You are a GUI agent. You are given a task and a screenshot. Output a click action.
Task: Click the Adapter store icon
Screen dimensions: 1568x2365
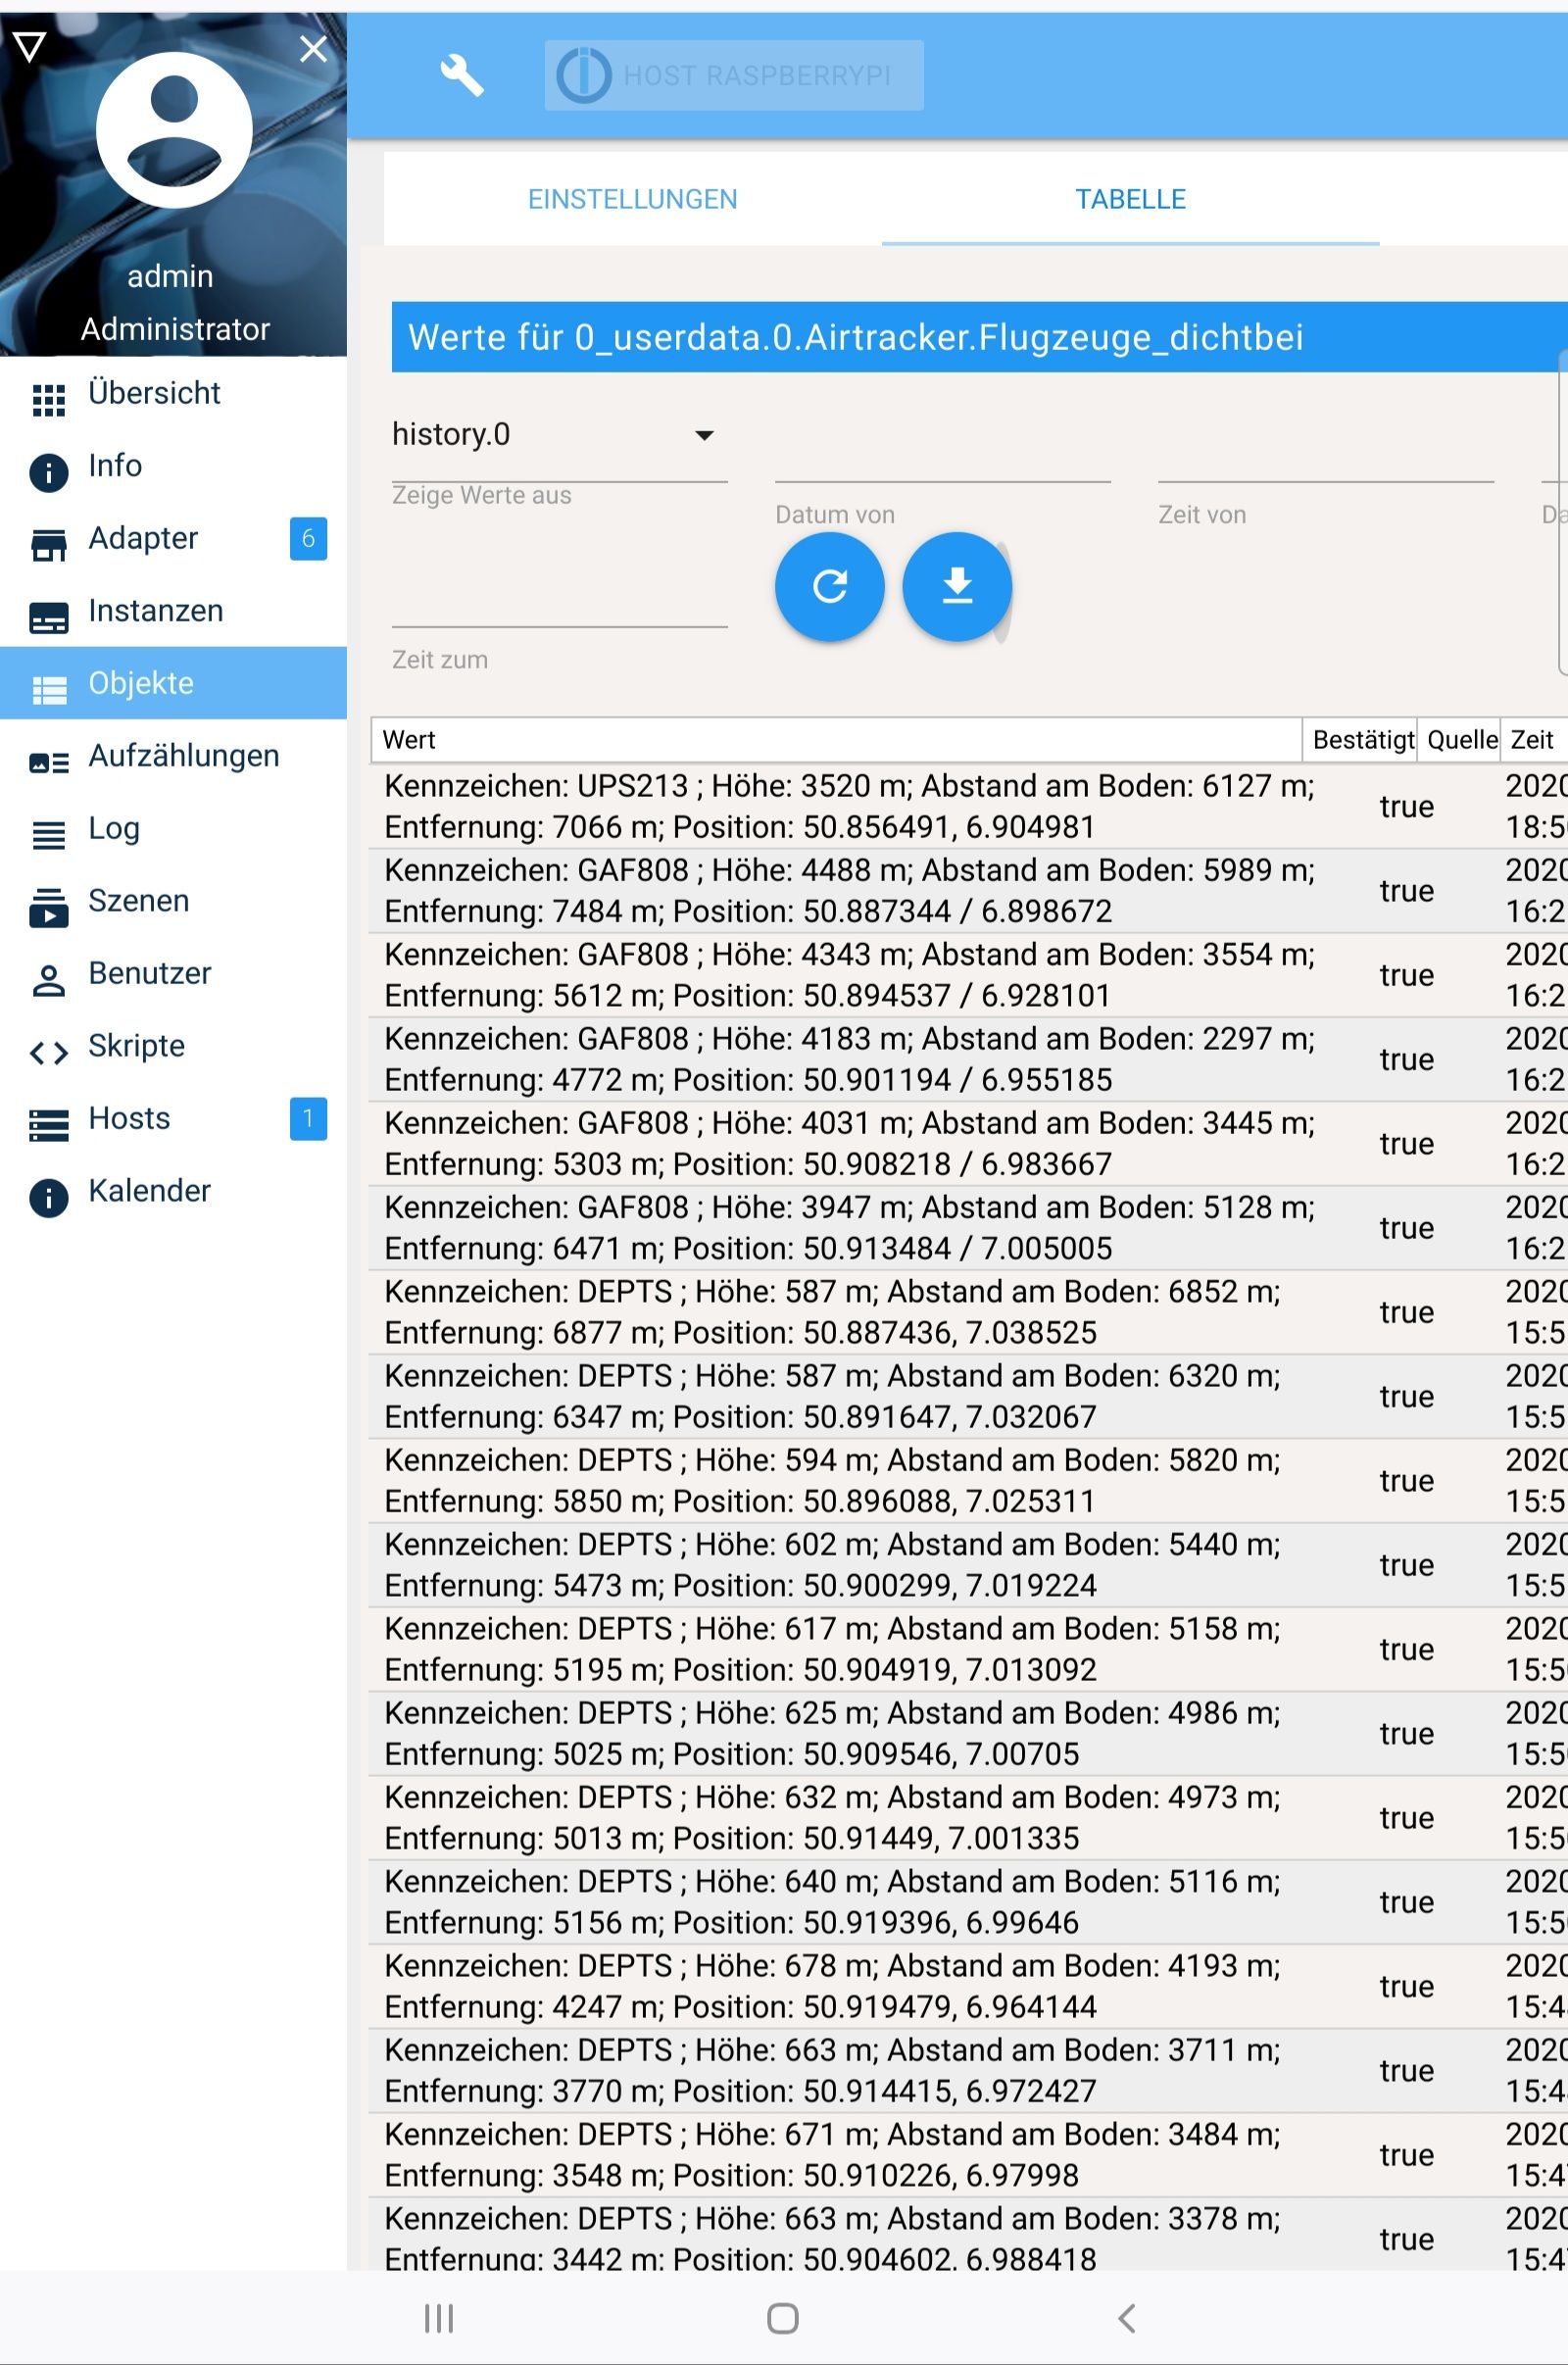pos(48,545)
